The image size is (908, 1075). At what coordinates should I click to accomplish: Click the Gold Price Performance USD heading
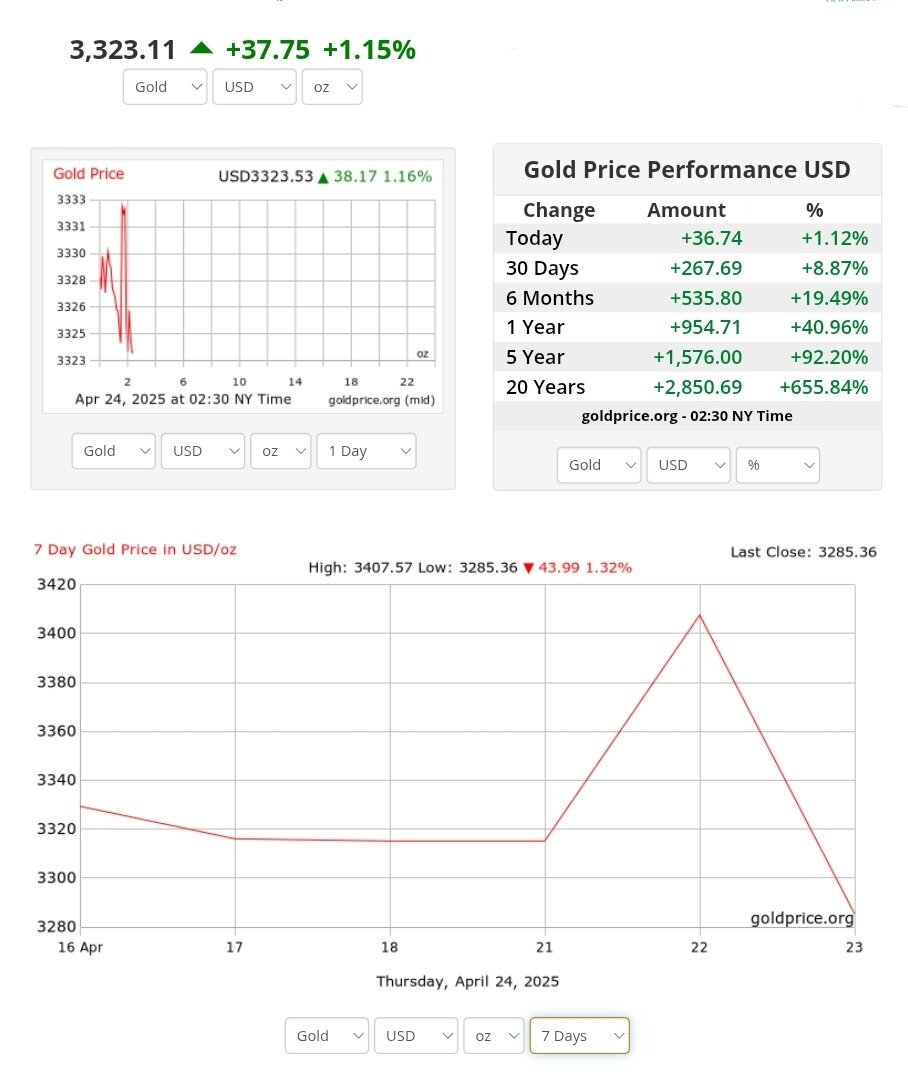coord(687,170)
